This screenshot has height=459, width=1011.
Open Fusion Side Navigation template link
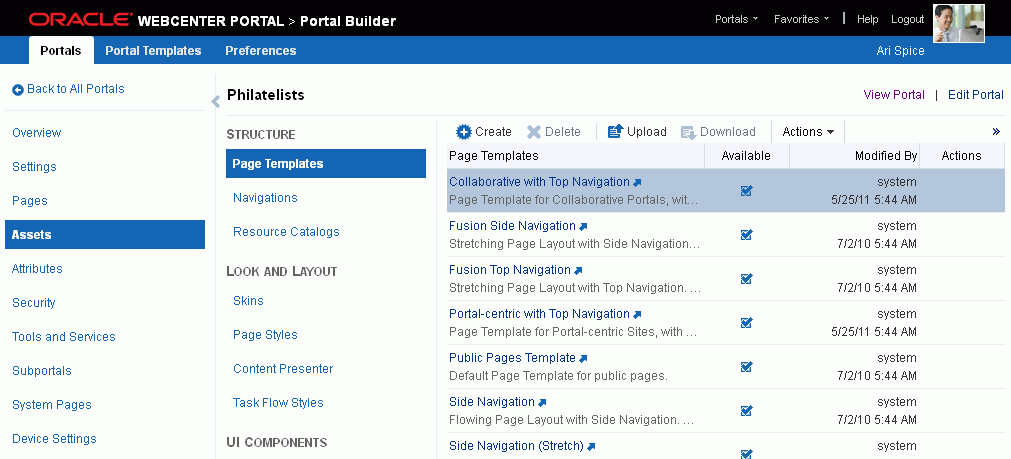click(x=512, y=226)
